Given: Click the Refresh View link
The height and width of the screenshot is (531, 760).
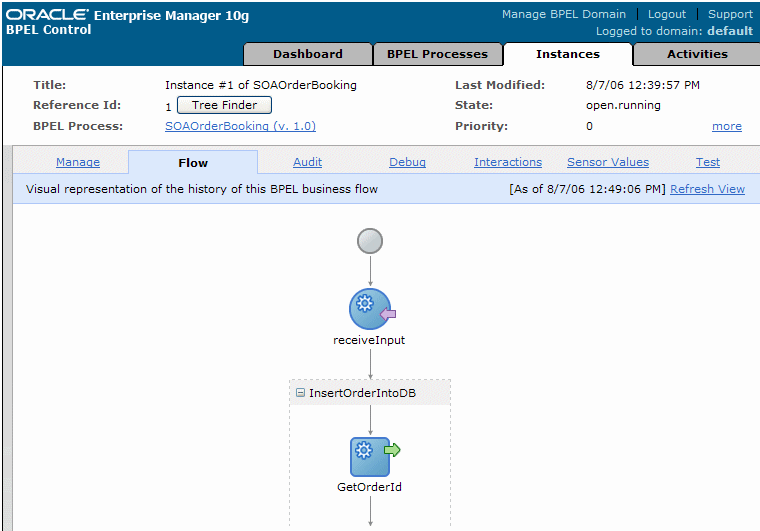Looking at the screenshot, I should point(707,189).
